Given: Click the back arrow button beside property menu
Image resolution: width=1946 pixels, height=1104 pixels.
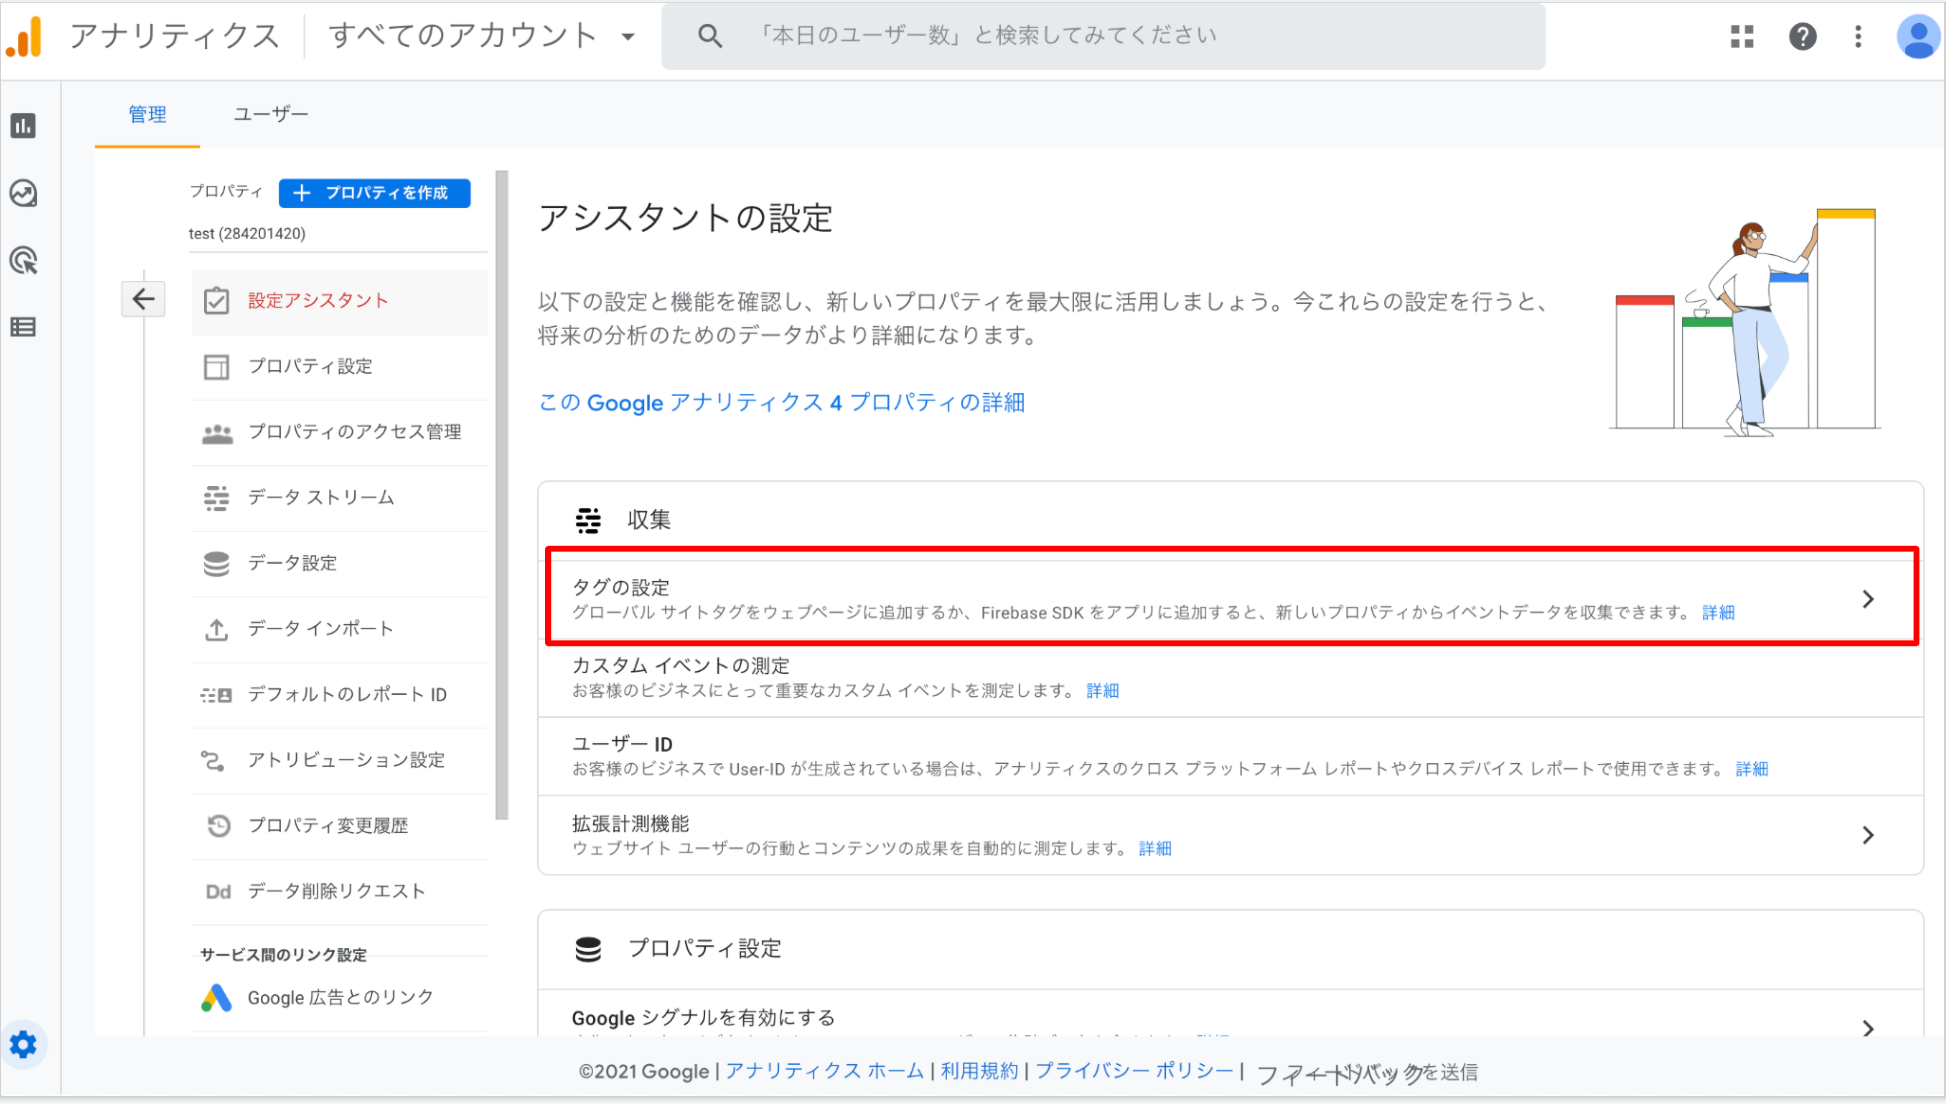Looking at the screenshot, I should pos(143,299).
